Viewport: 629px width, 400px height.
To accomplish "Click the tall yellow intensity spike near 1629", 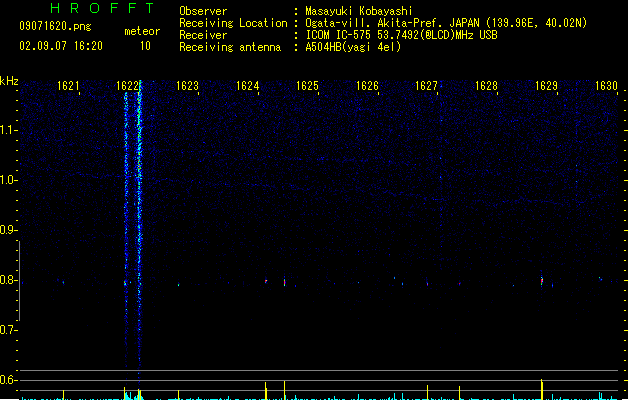I will [542, 389].
